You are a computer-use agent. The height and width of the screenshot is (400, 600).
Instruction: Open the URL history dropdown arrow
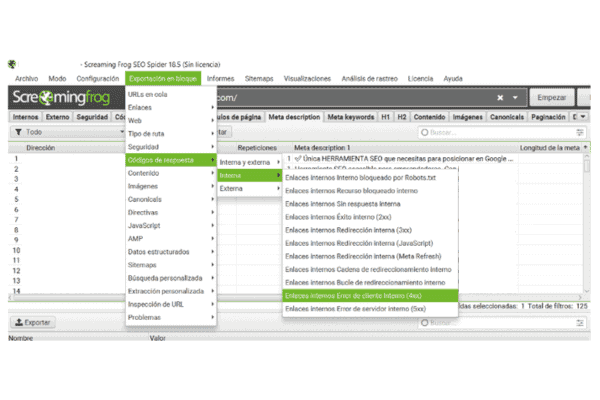[x=515, y=98]
